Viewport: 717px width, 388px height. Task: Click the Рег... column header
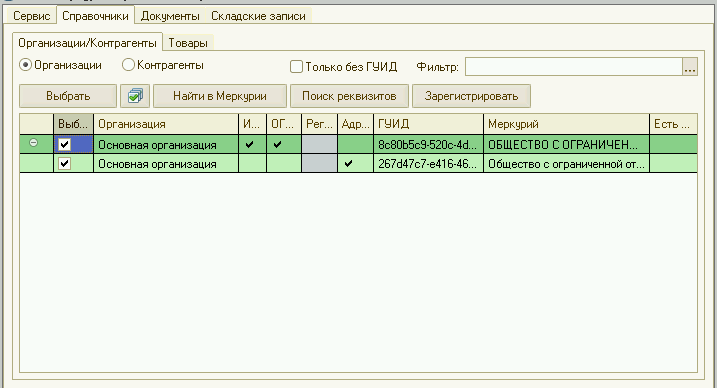319,124
